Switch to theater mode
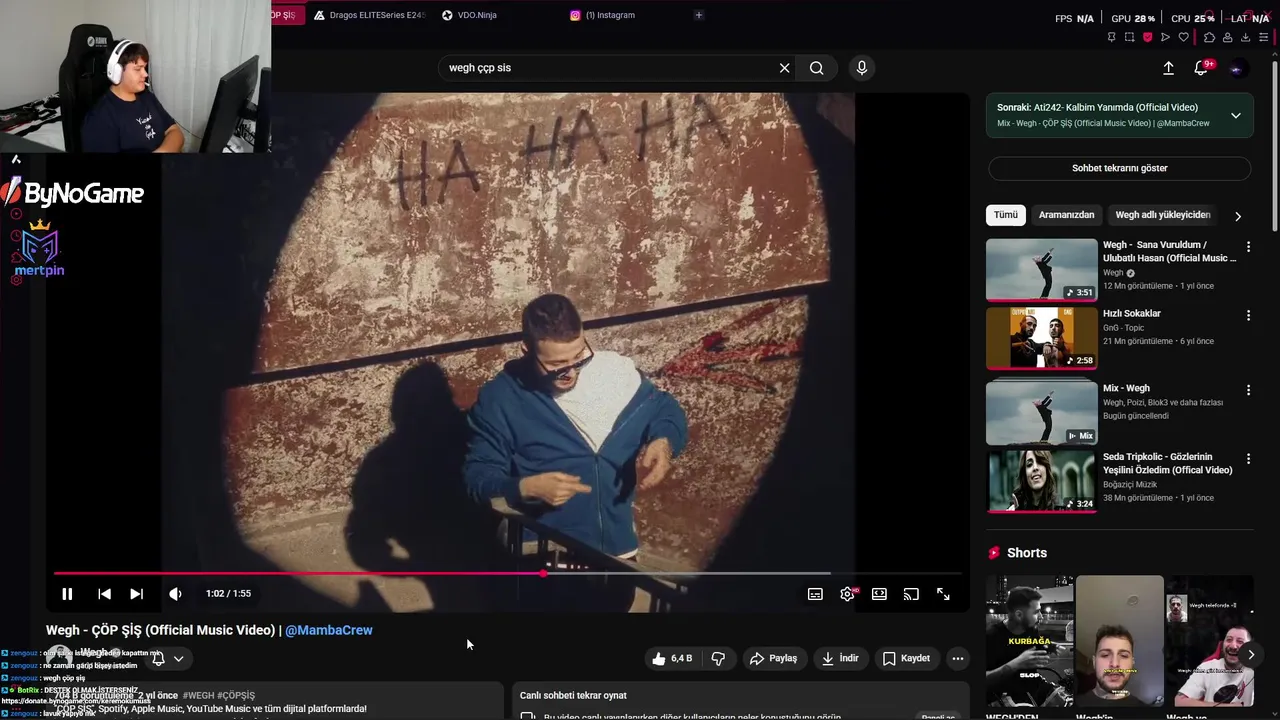 pyautogui.click(x=879, y=594)
